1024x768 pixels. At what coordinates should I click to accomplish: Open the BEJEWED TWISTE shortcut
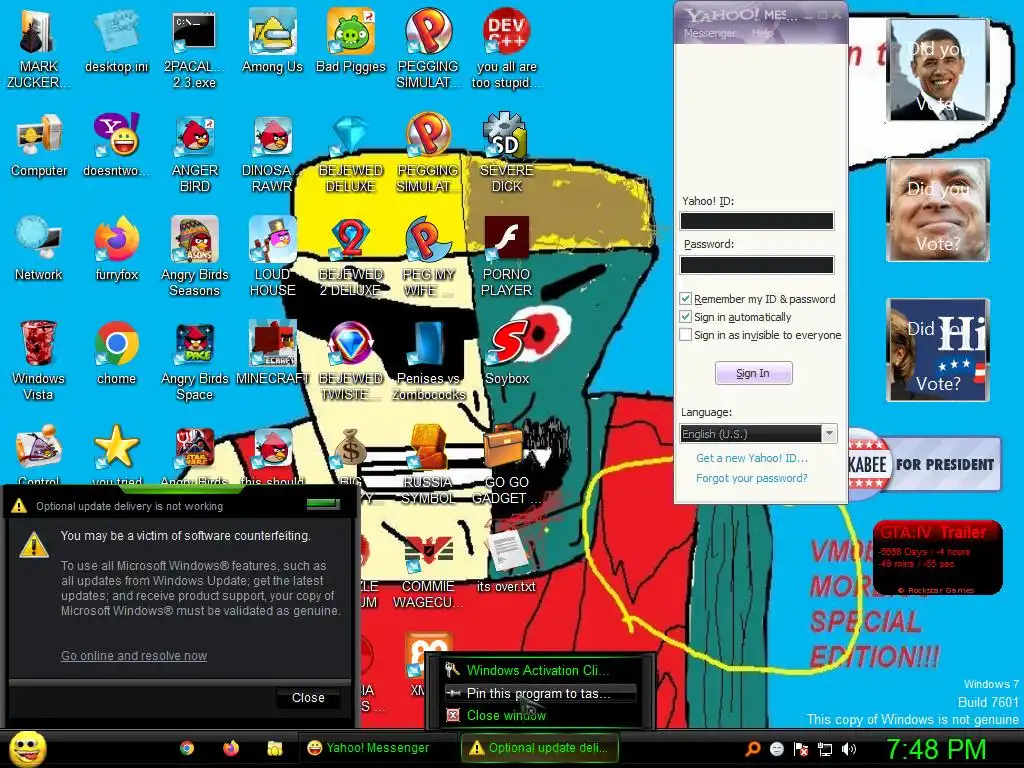[x=351, y=360]
